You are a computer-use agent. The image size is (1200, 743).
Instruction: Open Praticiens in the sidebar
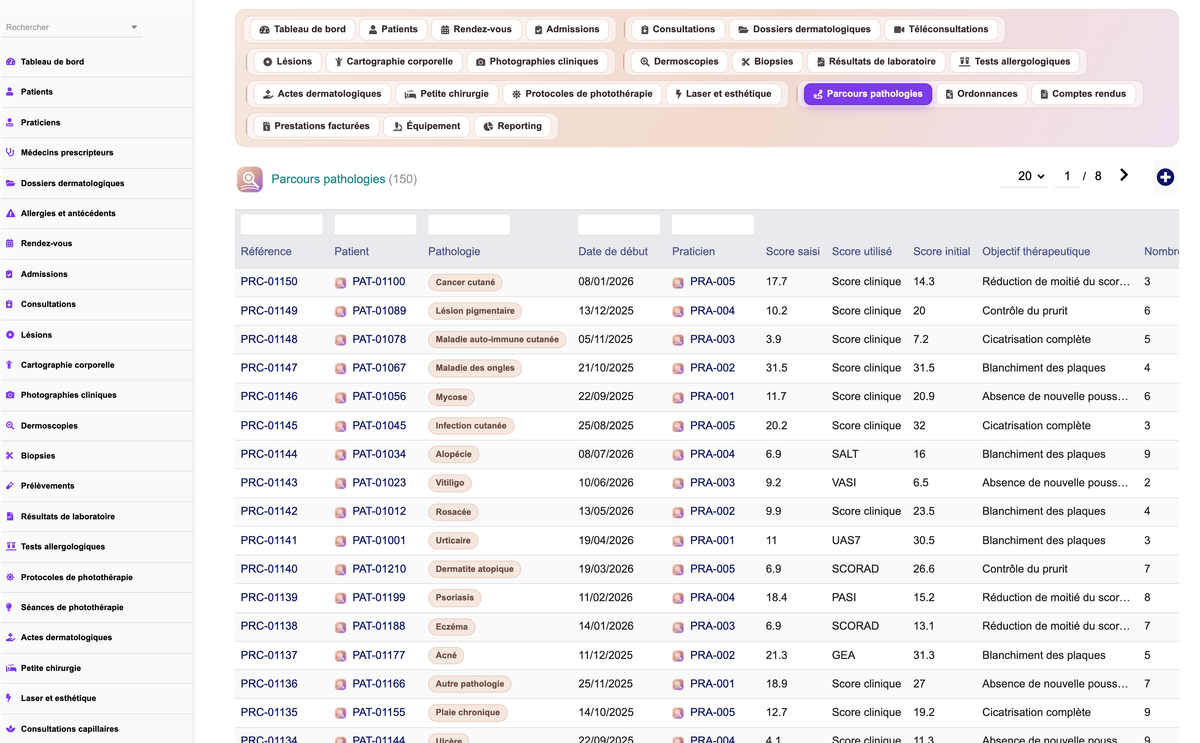40,122
